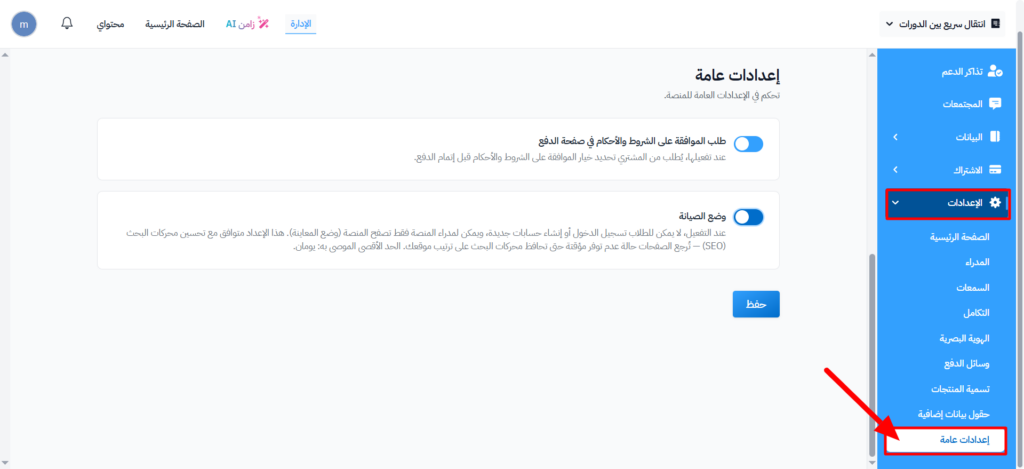Click the حفظ save button
Image resolution: width=1024 pixels, height=469 pixels.
point(755,304)
